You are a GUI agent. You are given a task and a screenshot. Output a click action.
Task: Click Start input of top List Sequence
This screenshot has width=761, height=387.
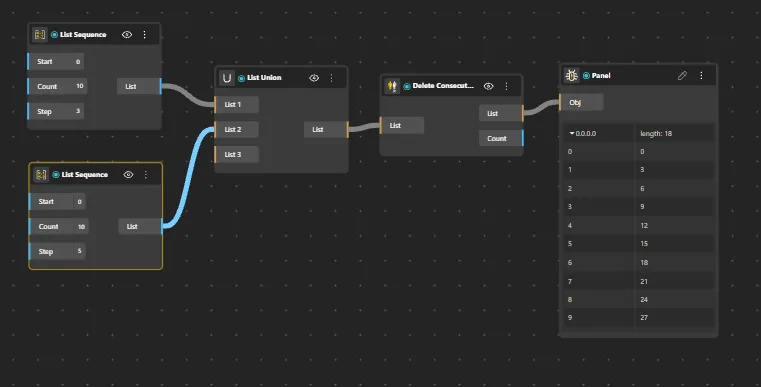55,61
